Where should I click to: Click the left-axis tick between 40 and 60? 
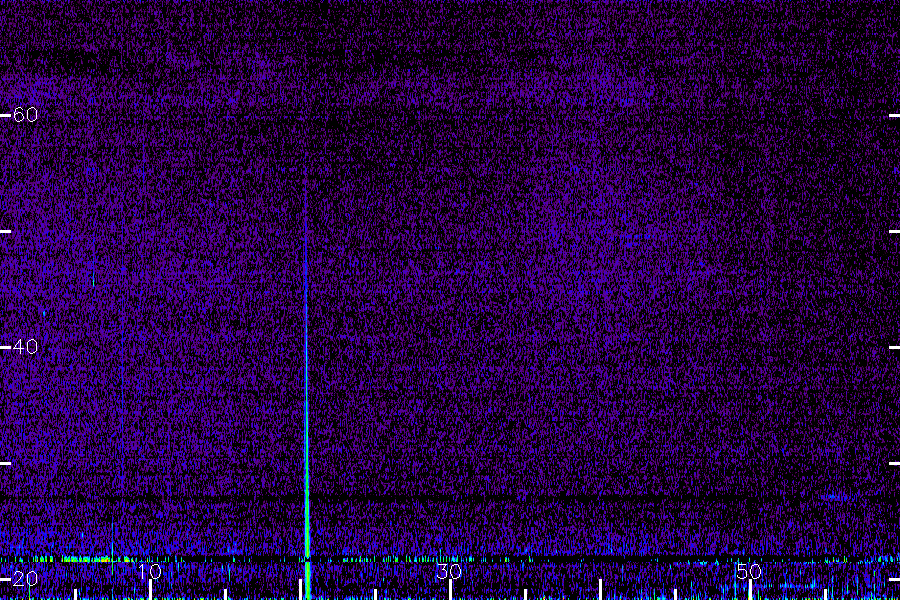tap(6, 231)
